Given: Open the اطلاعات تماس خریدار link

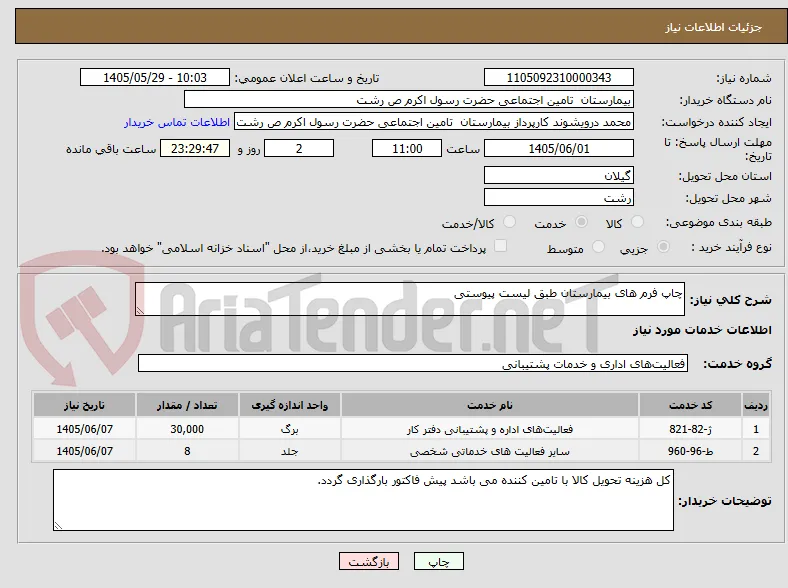Looking at the screenshot, I should (x=177, y=122).
